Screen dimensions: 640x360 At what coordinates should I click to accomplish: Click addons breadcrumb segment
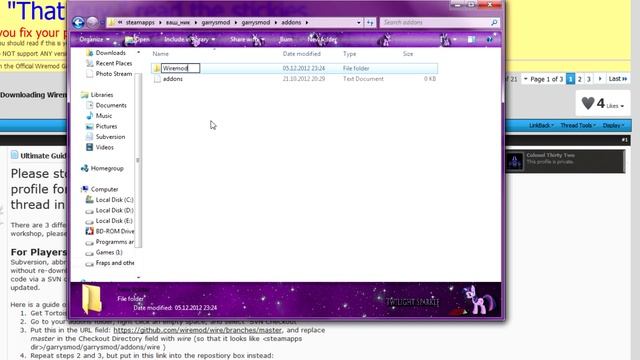pos(291,23)
